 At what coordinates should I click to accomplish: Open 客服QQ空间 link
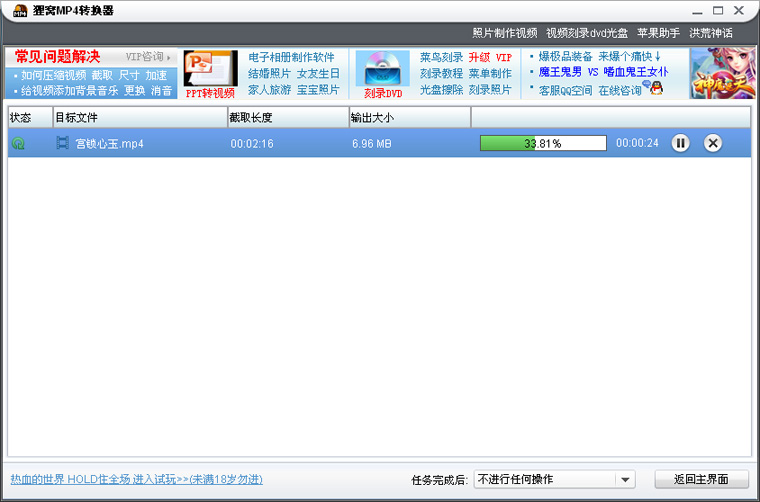[565, 91]
